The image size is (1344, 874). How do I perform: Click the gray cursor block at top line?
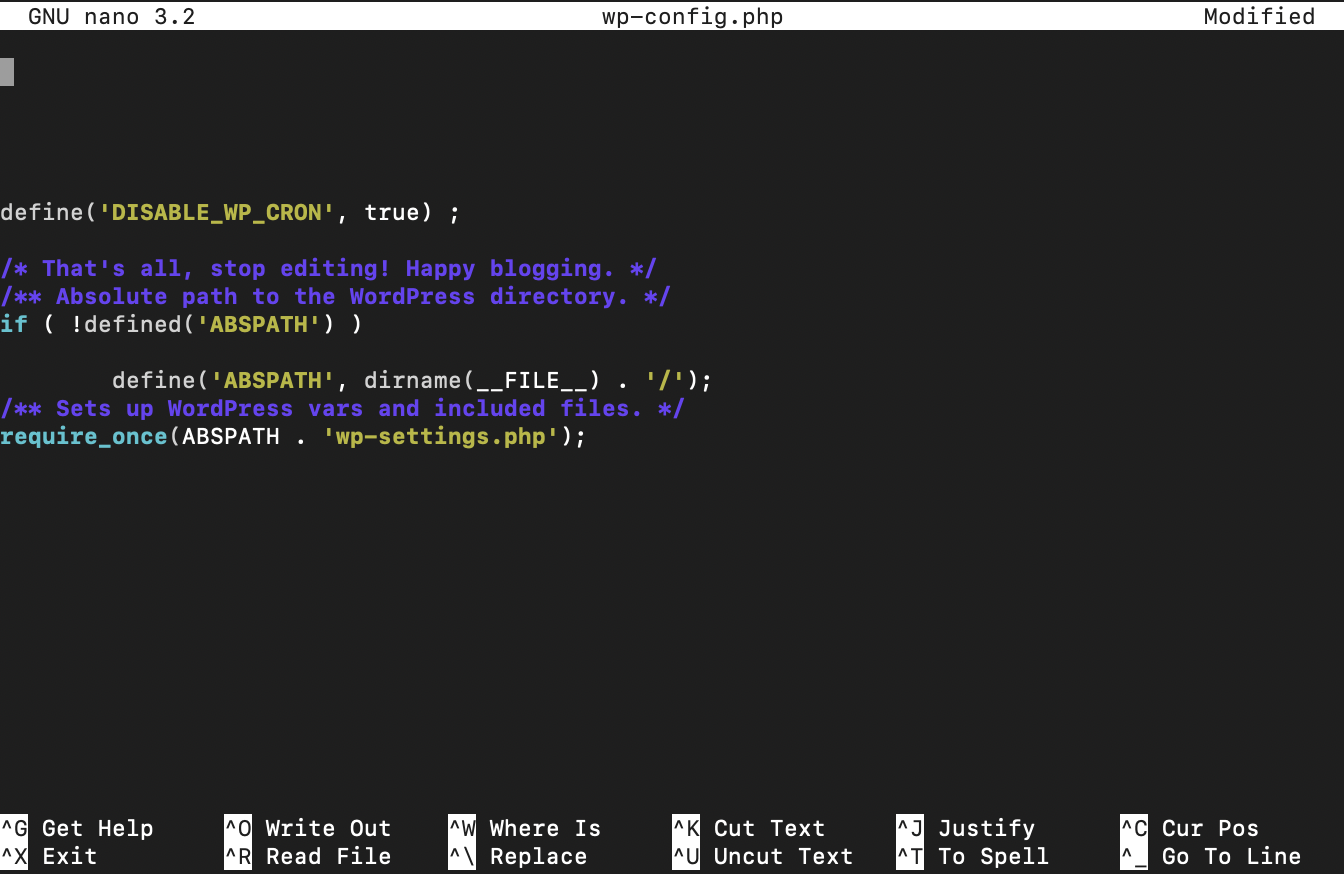point(7,72)
